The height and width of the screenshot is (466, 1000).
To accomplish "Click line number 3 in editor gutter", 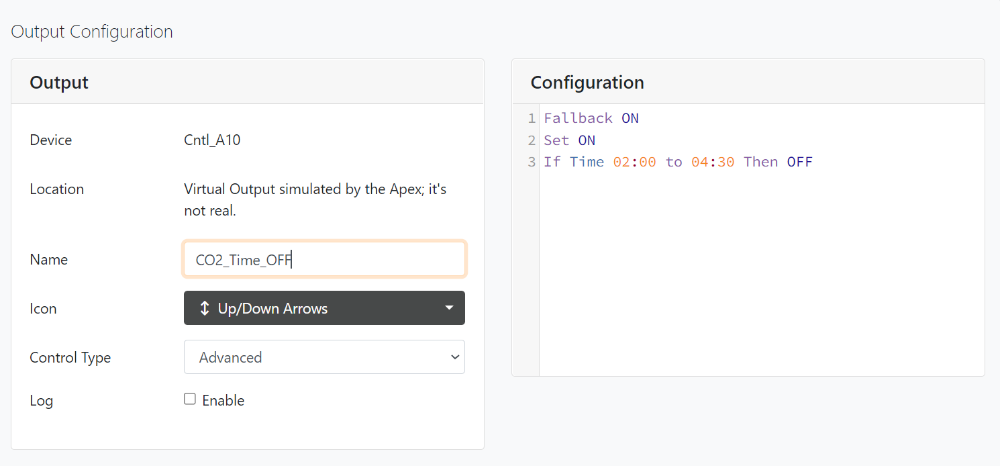I will (532, 161).
